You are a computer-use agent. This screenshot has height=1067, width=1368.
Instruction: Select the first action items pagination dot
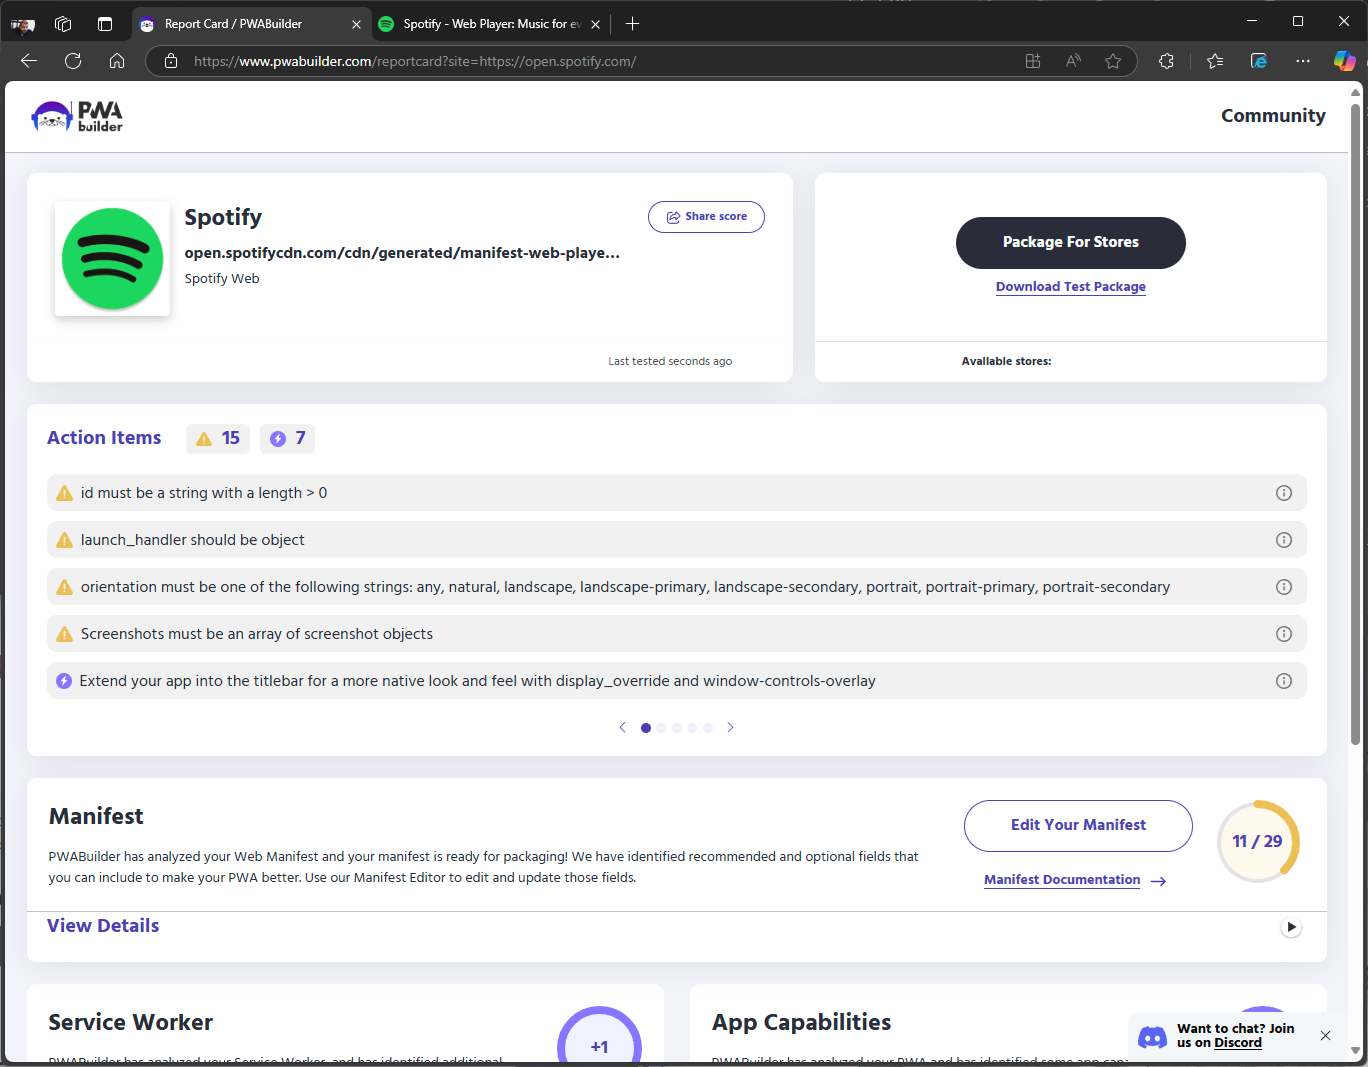click(x=646, y=728)
